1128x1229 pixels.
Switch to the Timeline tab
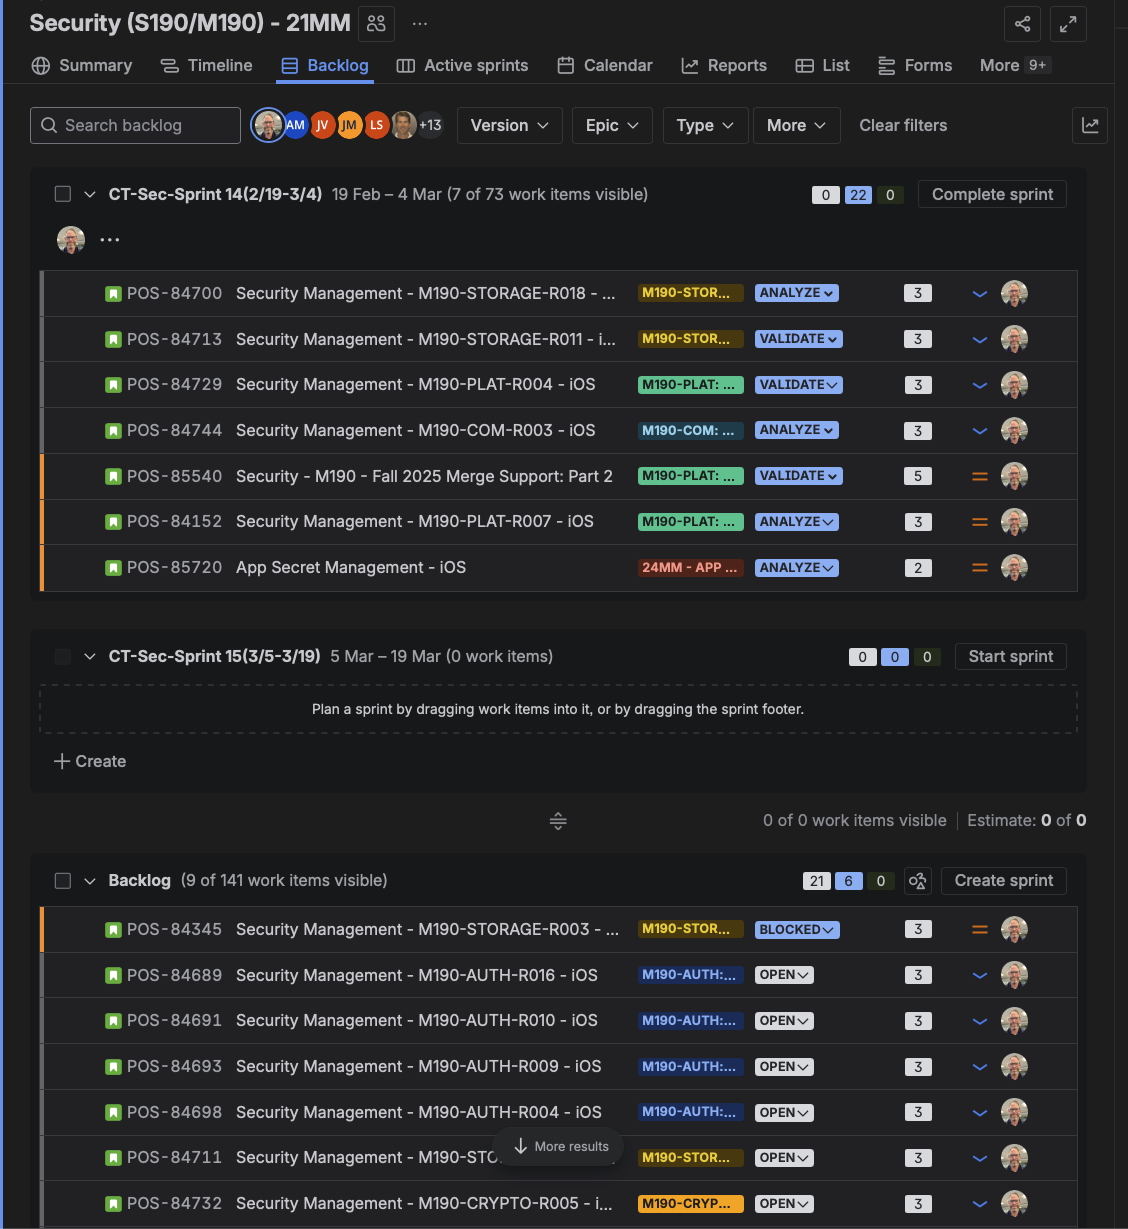207,65
